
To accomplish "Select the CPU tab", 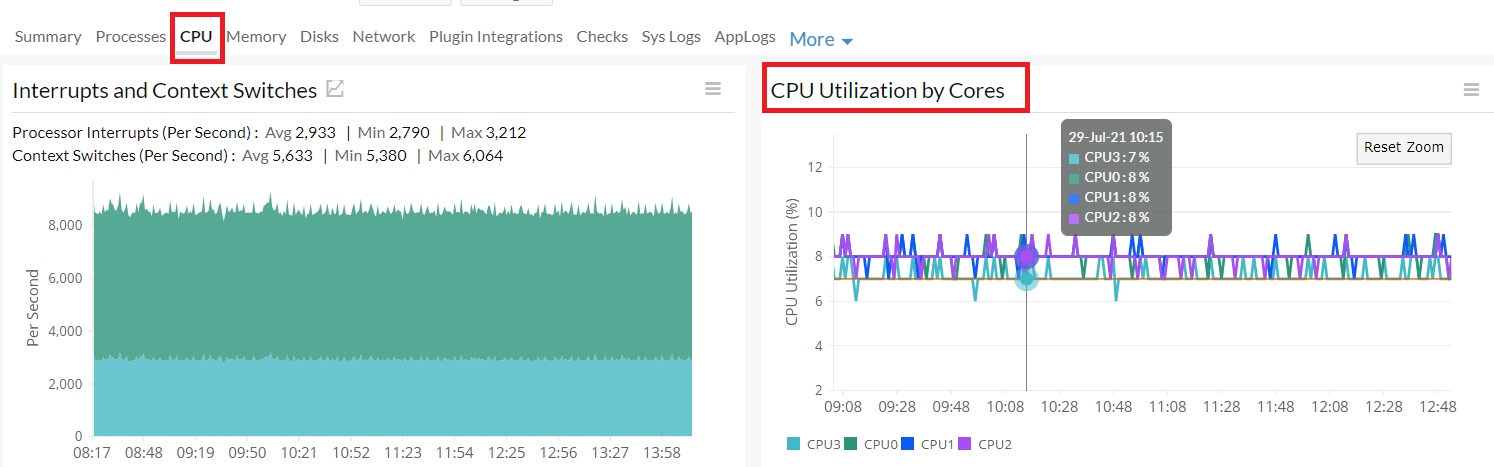I will click(x=196, y=37).
